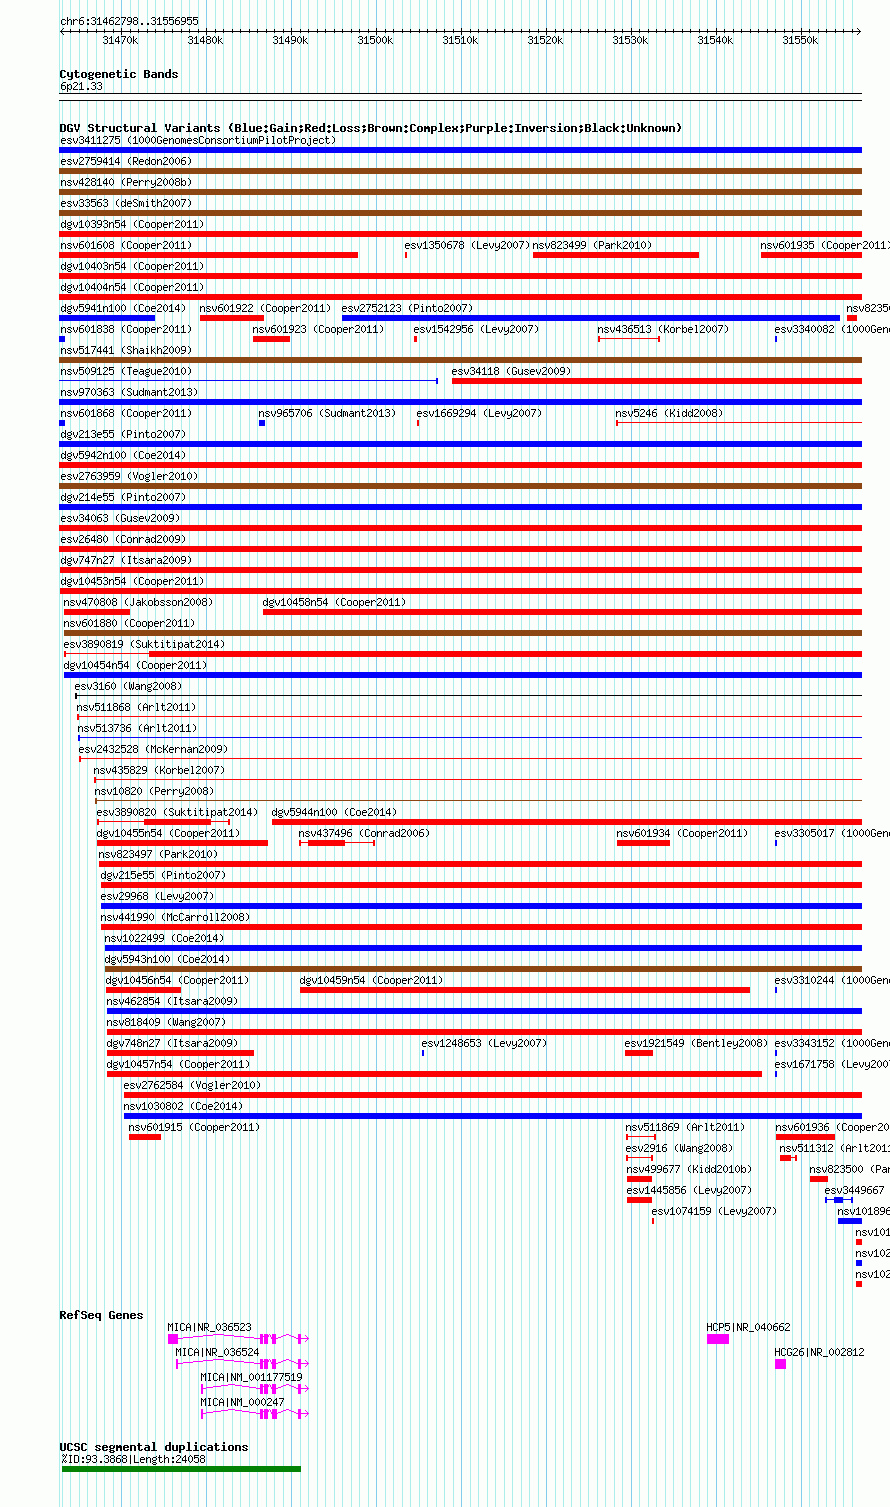Screen dimensions: 890x1507
Task: Click dgv10458n54 (Cooper2011) label
Action: (x=334, y=602)
